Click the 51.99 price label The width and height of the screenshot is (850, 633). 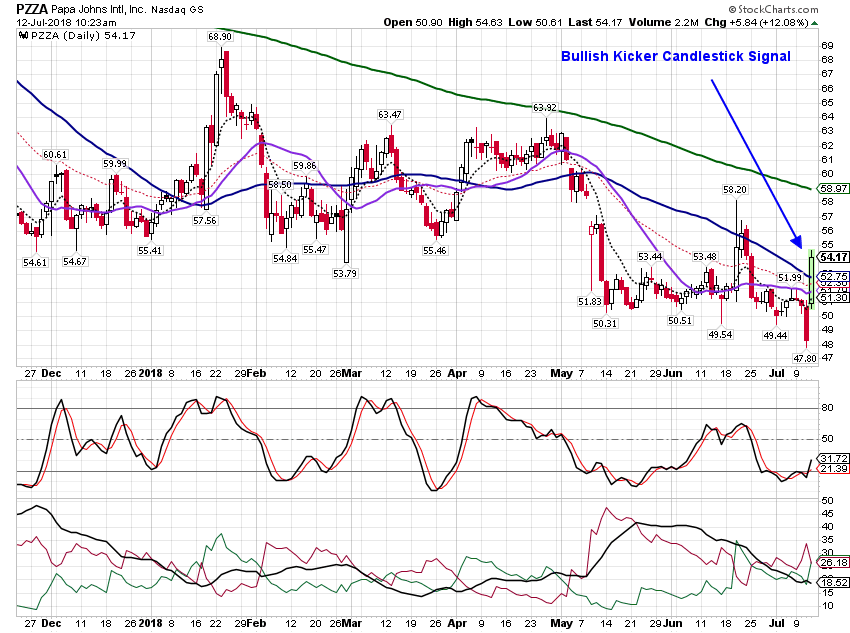pyautogui.click(x=789, y=277)
